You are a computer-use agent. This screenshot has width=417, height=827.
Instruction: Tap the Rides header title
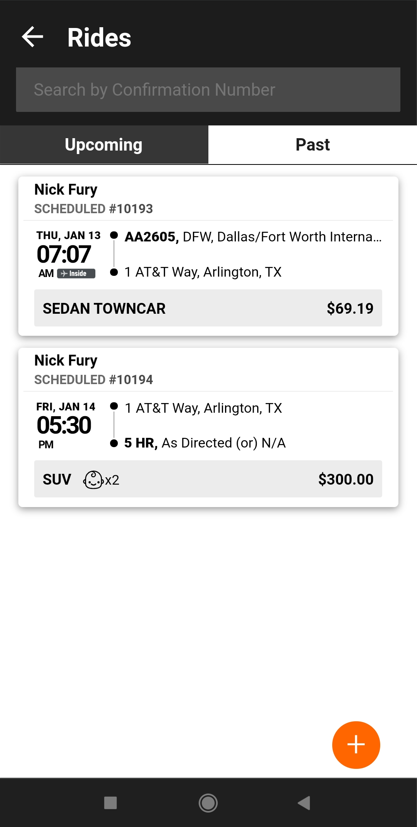[99, 38]
